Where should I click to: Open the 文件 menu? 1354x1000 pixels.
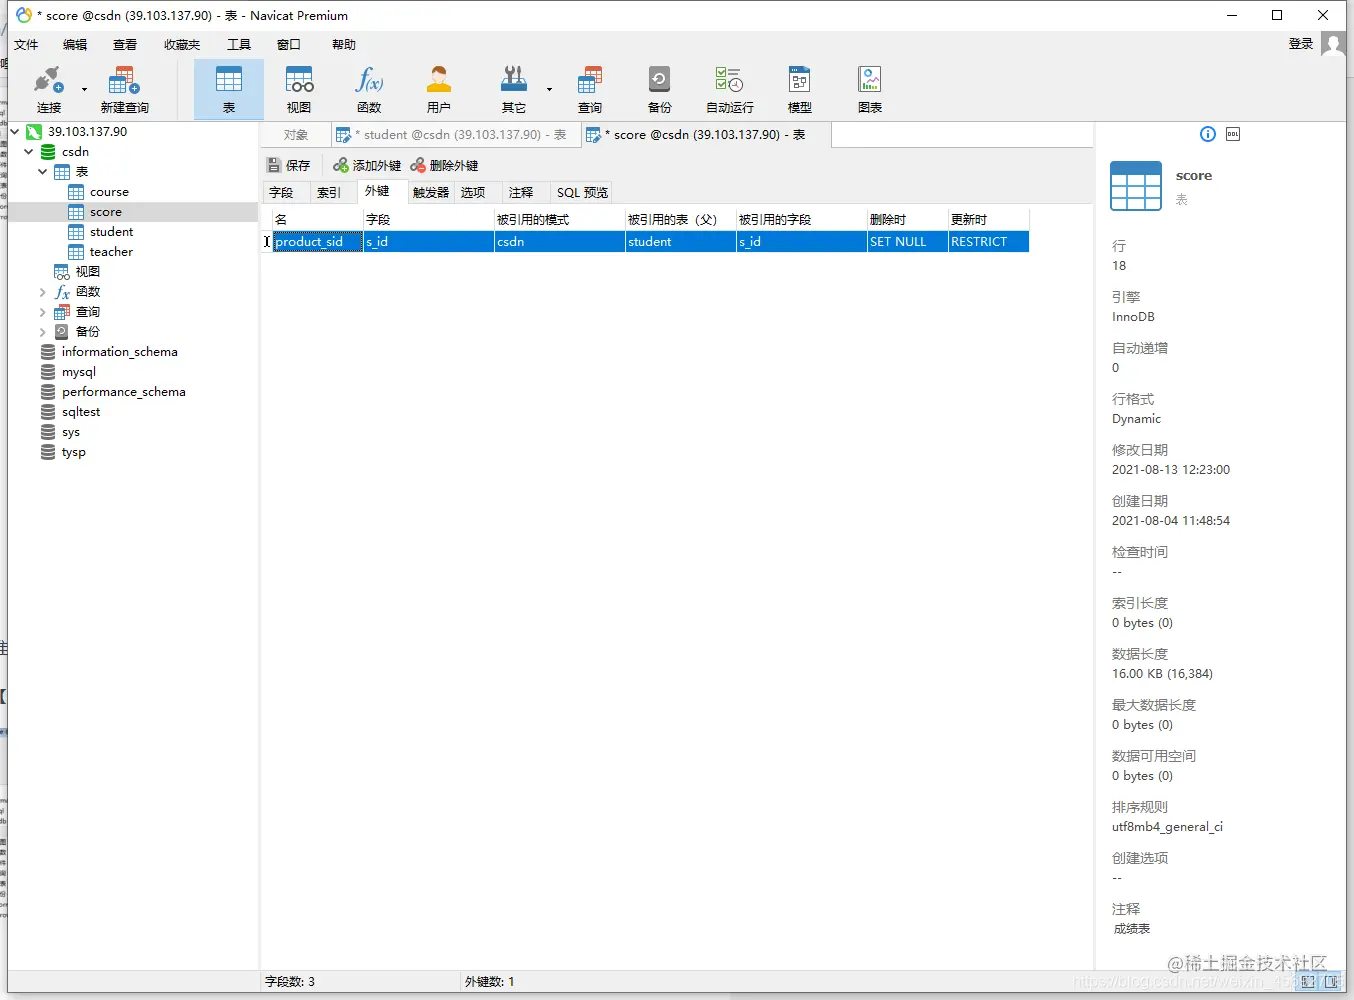pyautogui.click(x=26, y=44)
